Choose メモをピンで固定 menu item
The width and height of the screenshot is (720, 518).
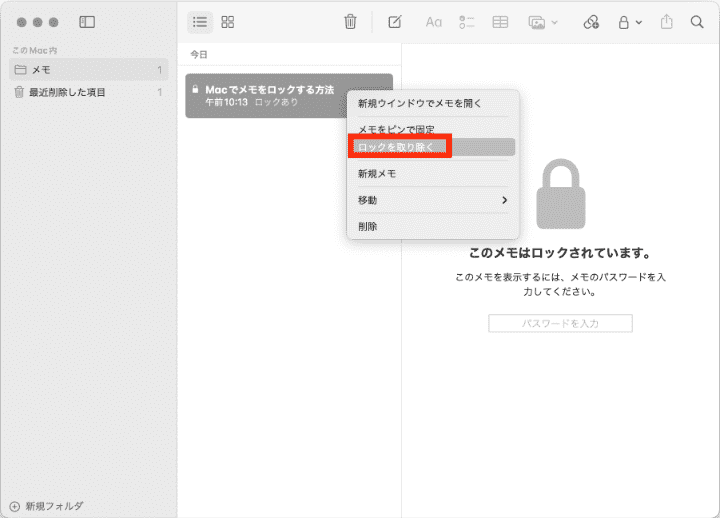point(433,129)
